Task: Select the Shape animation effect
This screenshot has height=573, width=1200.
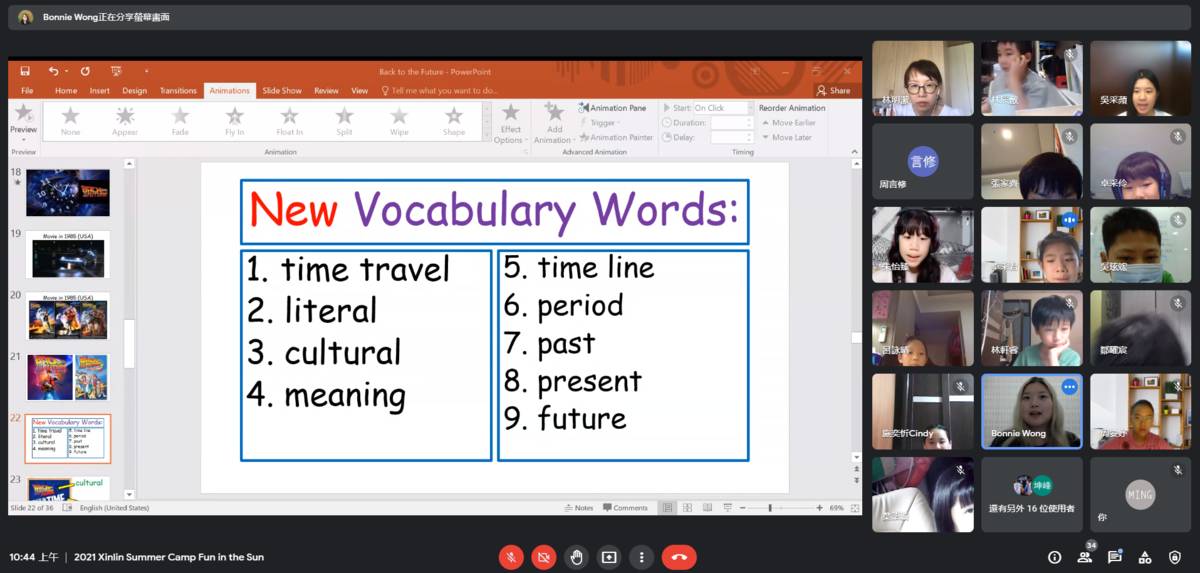Action: coord(454,121)
